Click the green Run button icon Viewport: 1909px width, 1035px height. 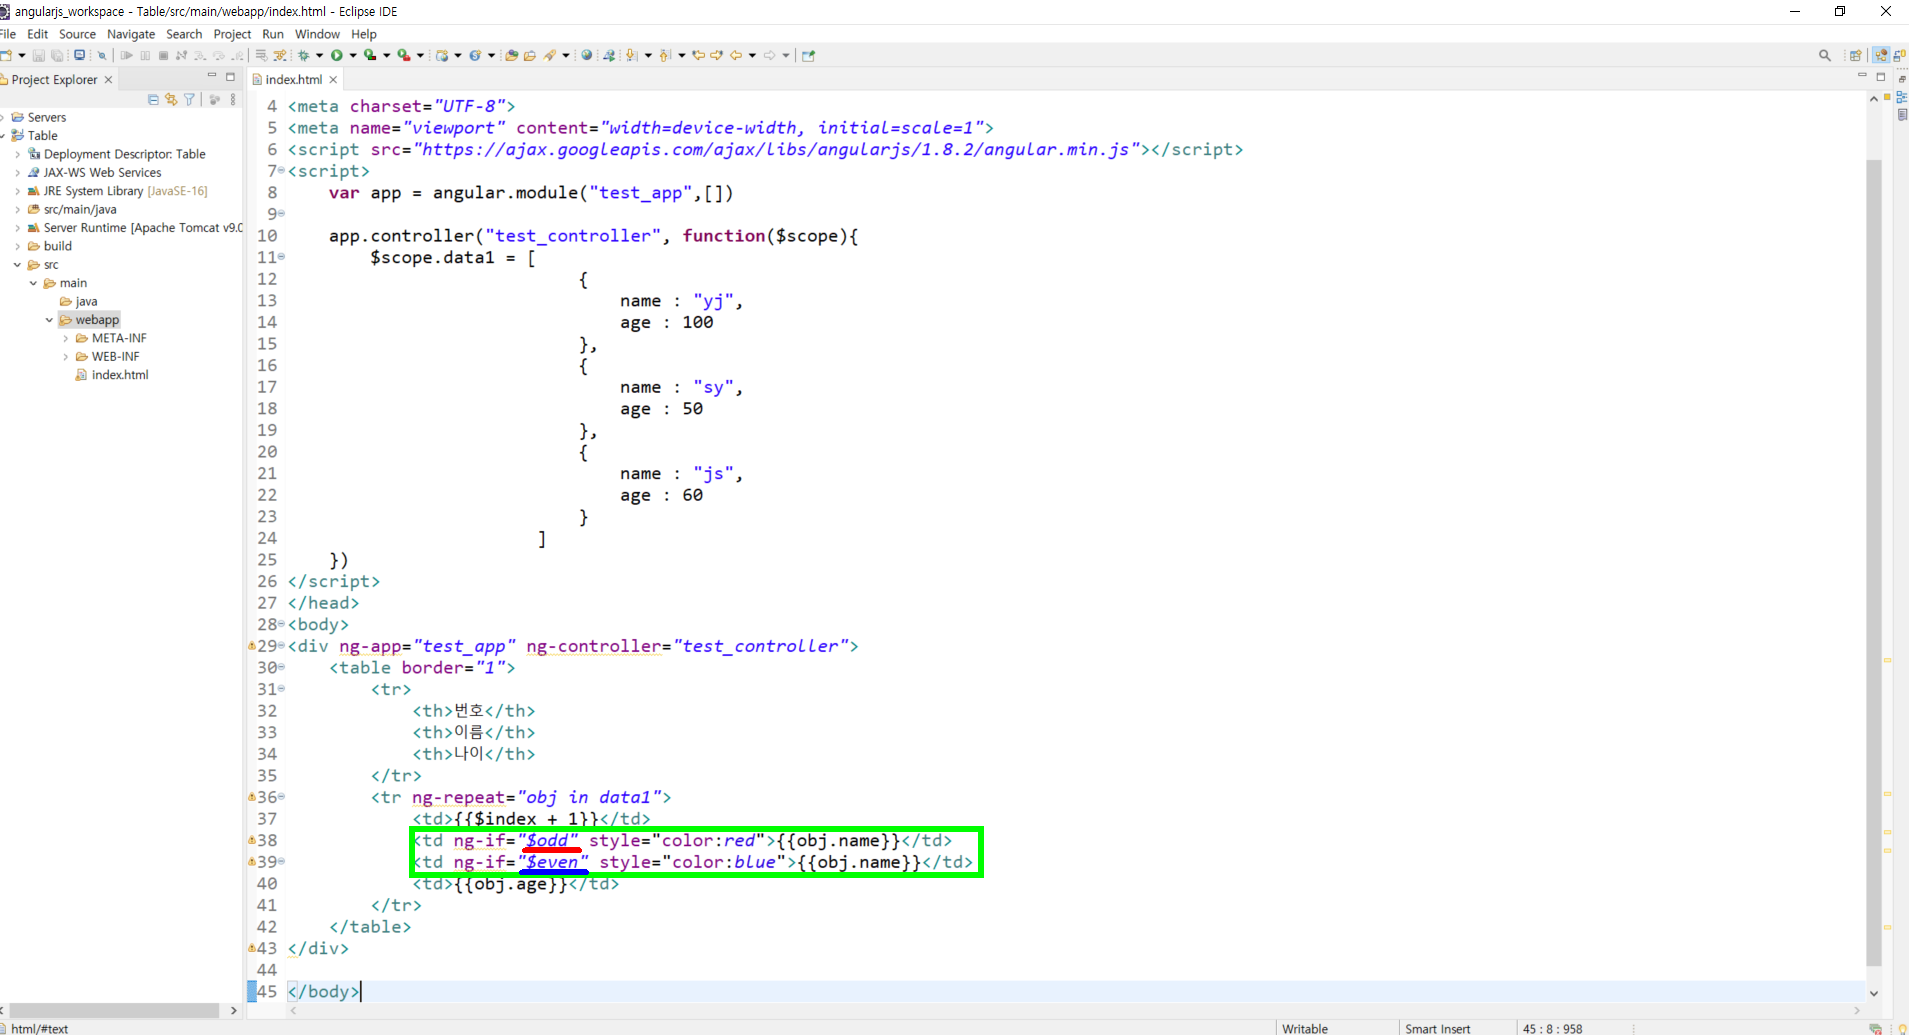[x=337, y=55]
